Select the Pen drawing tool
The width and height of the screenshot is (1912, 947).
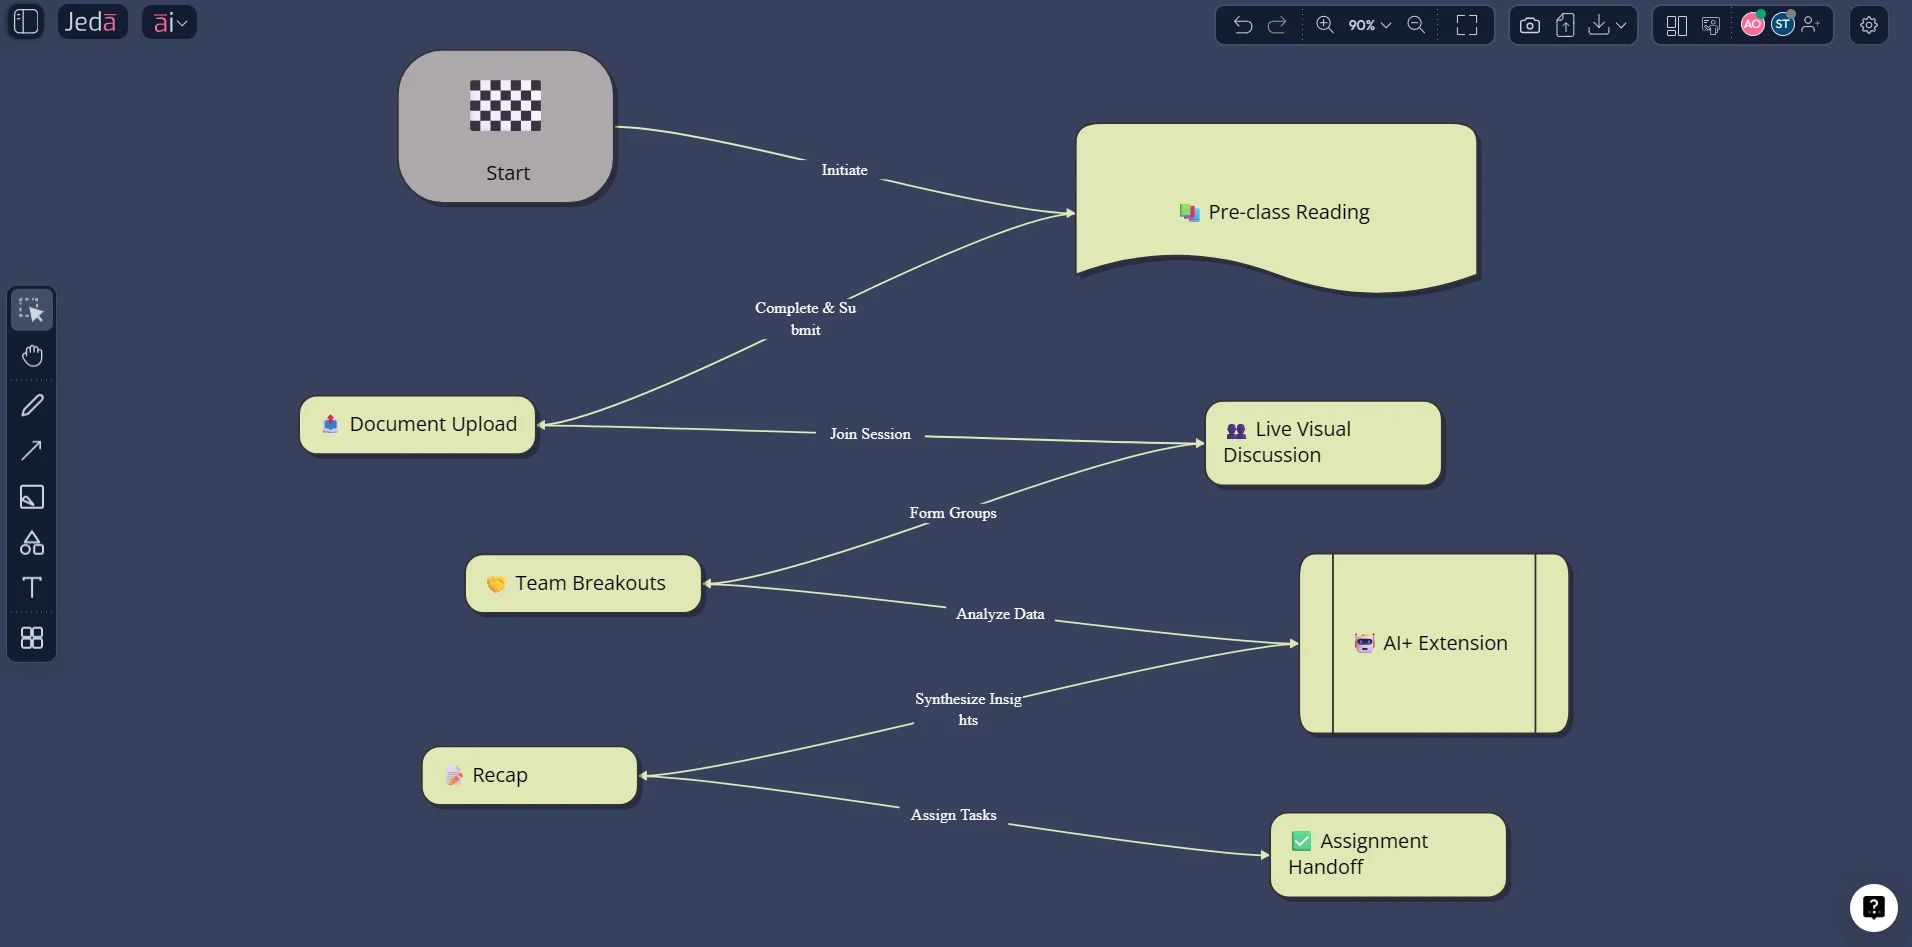tap(32, 404)
